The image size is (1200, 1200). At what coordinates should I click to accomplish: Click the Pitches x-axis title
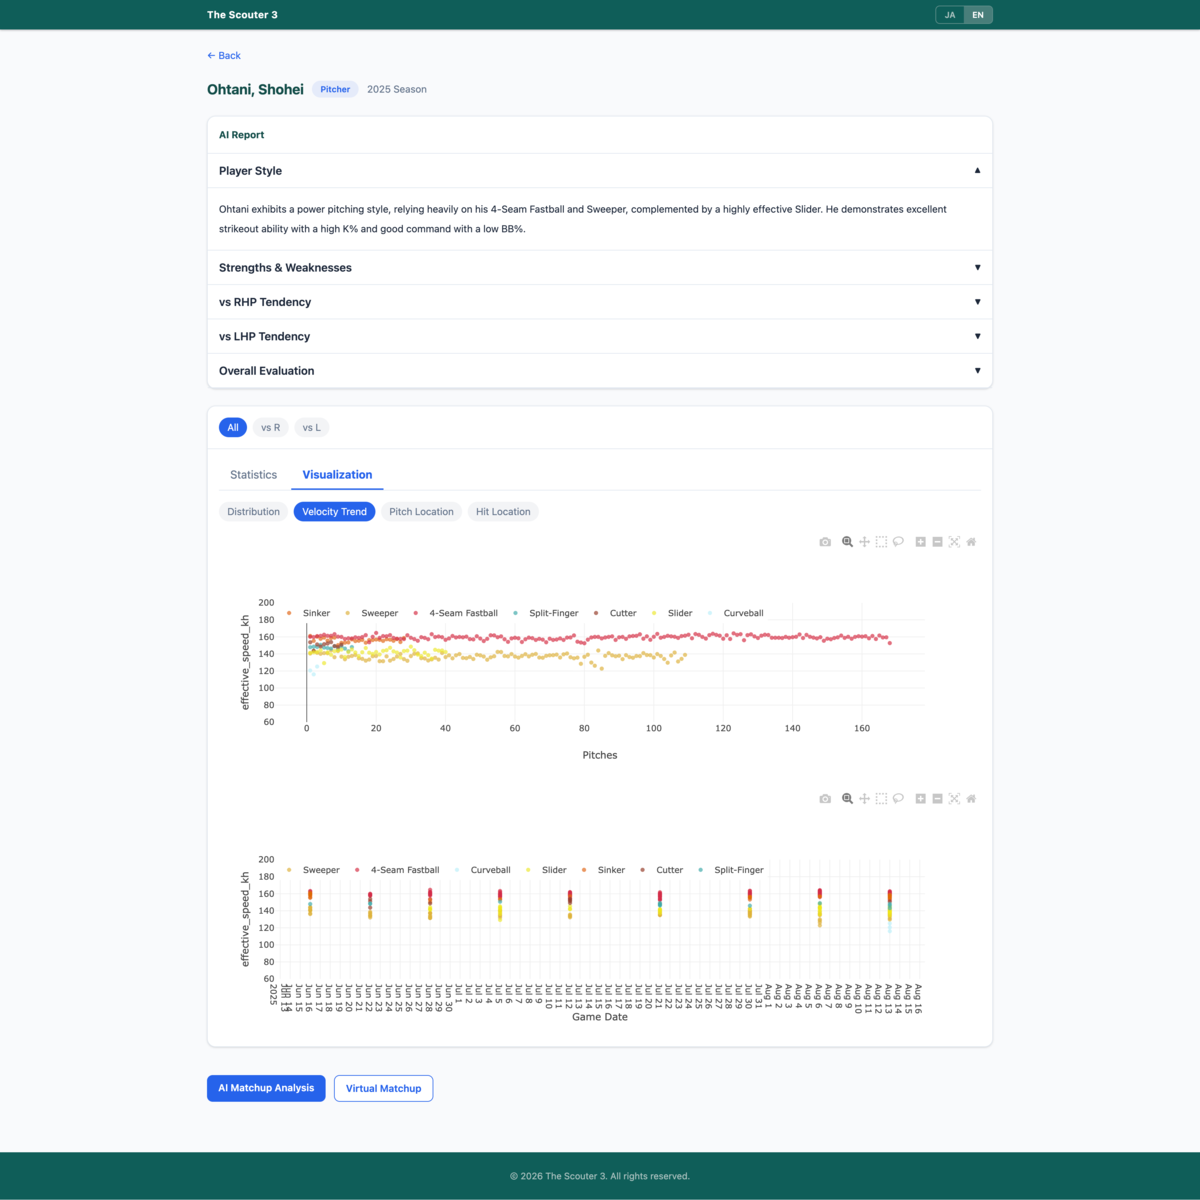tap(600, 755)
